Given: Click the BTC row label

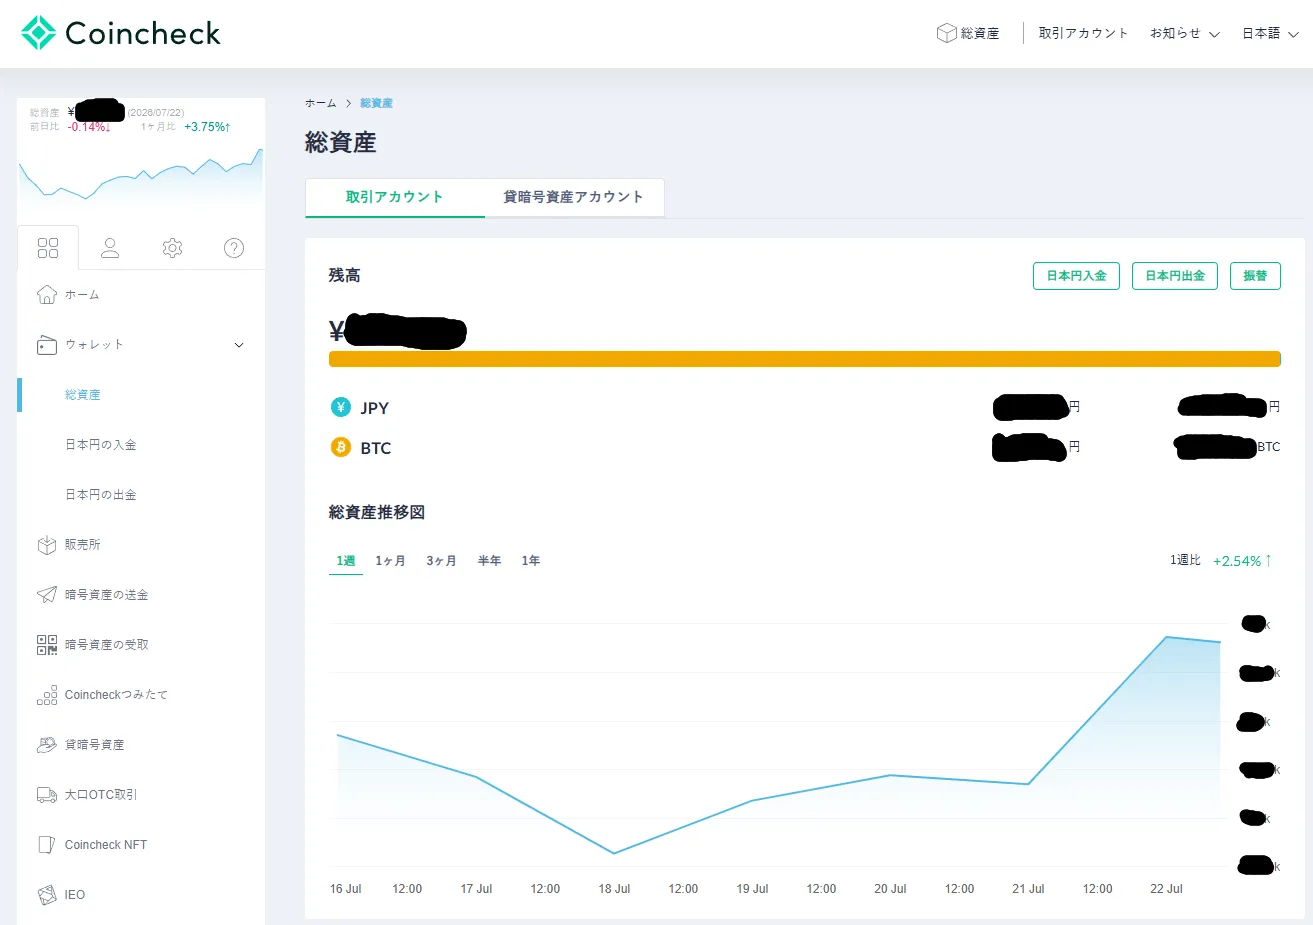Looking at the screenshot, I should tap(376, 448).
